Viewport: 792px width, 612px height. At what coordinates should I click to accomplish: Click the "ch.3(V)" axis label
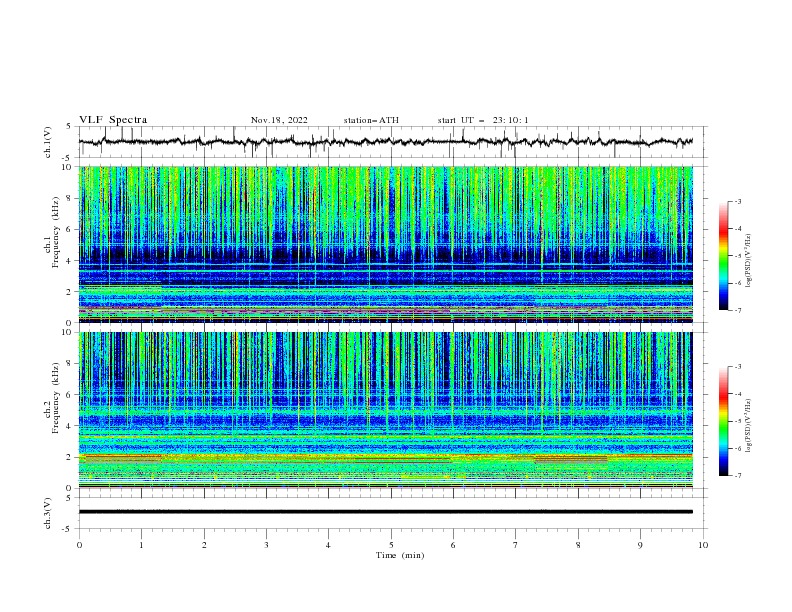click(x=48, y=513)
